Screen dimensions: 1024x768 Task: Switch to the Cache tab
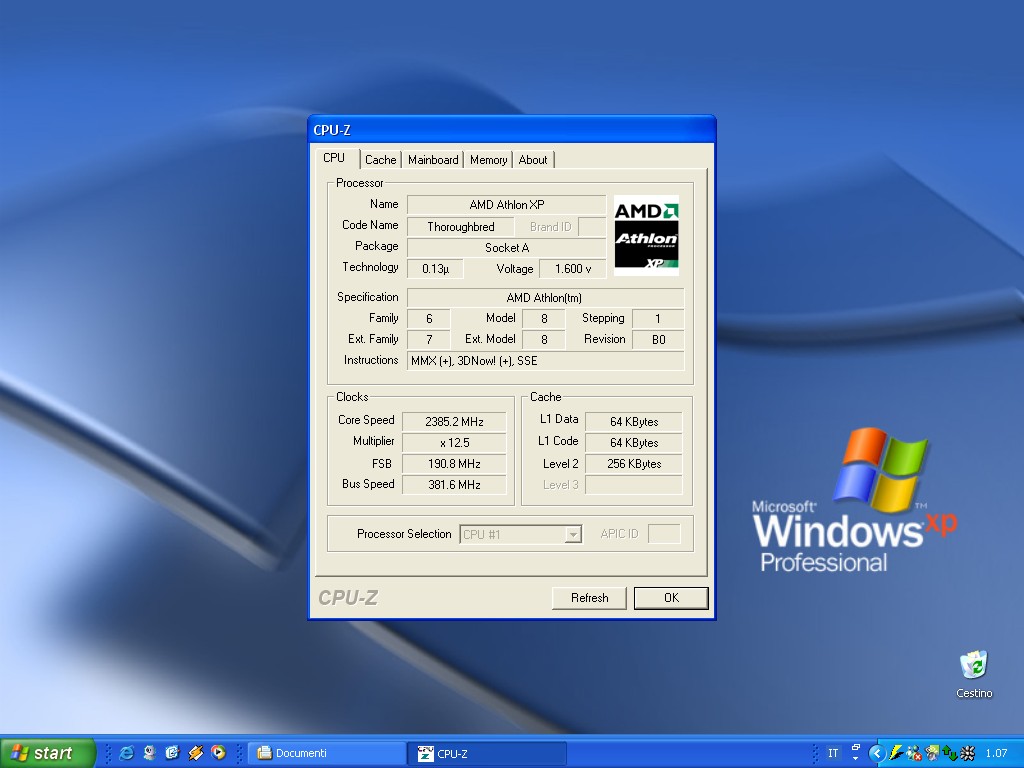381,160
